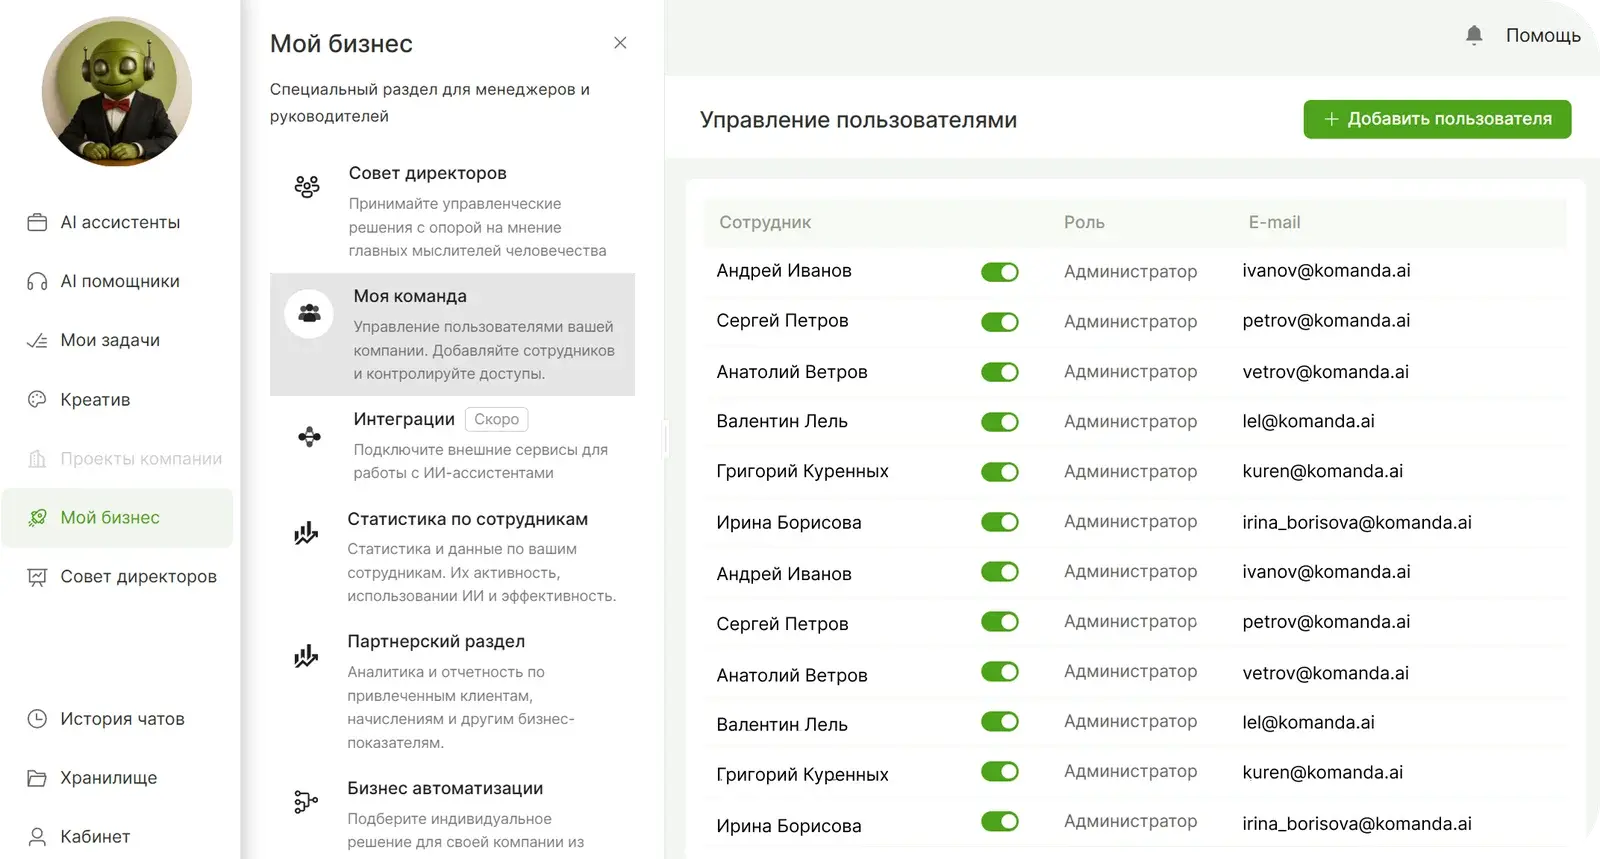Toggle access for first Валентин Лель row
This screenshot has width=1600, height=859.
pyautogui.click(x=999, y=422)
